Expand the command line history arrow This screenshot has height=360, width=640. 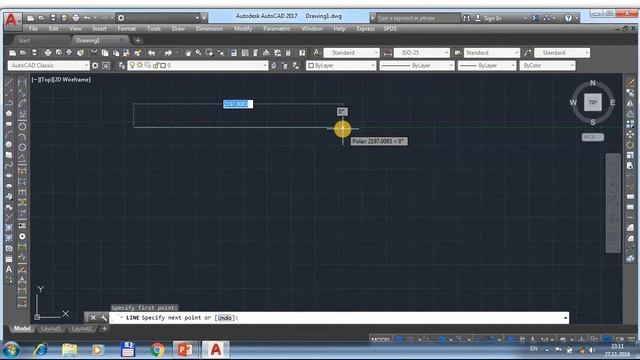[x=565, y=318]
